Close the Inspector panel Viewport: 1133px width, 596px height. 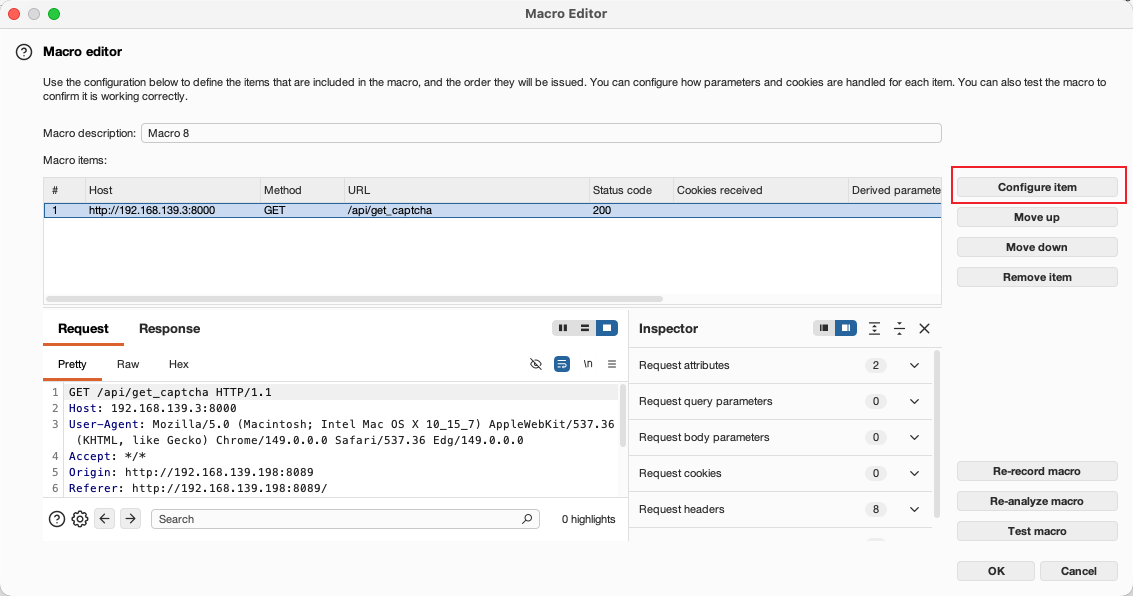(x=924, y=329)
